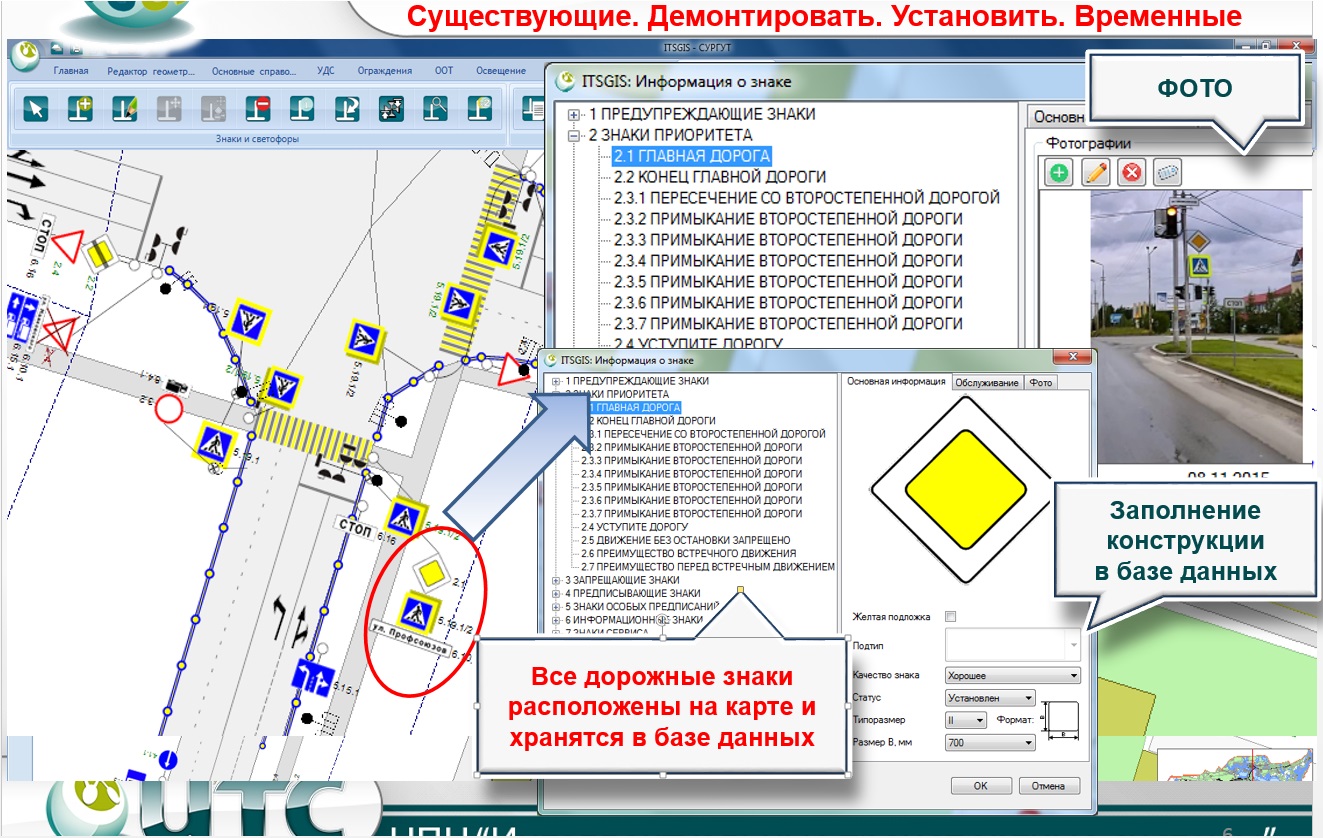Screen dimensions: 1323x838
Task: Open the Качество знака dropdown showing Хорошее
Action: click(1013, 675)
